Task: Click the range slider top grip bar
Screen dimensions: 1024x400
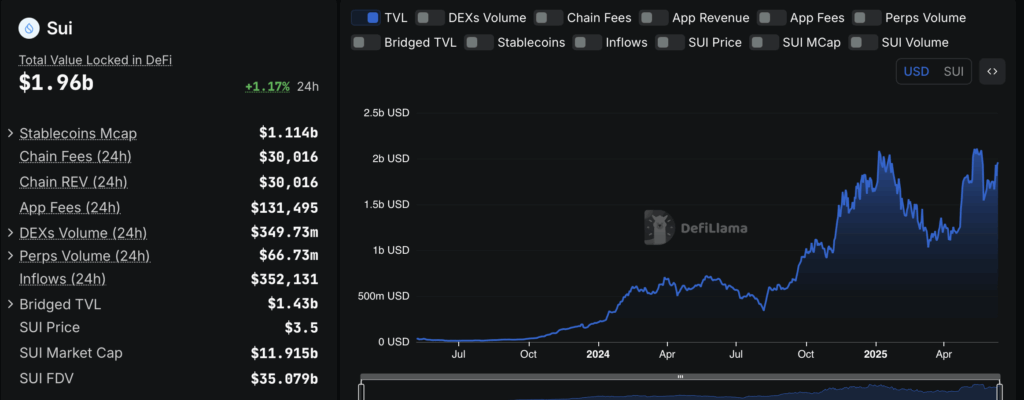Action: [x=680, y=377]
